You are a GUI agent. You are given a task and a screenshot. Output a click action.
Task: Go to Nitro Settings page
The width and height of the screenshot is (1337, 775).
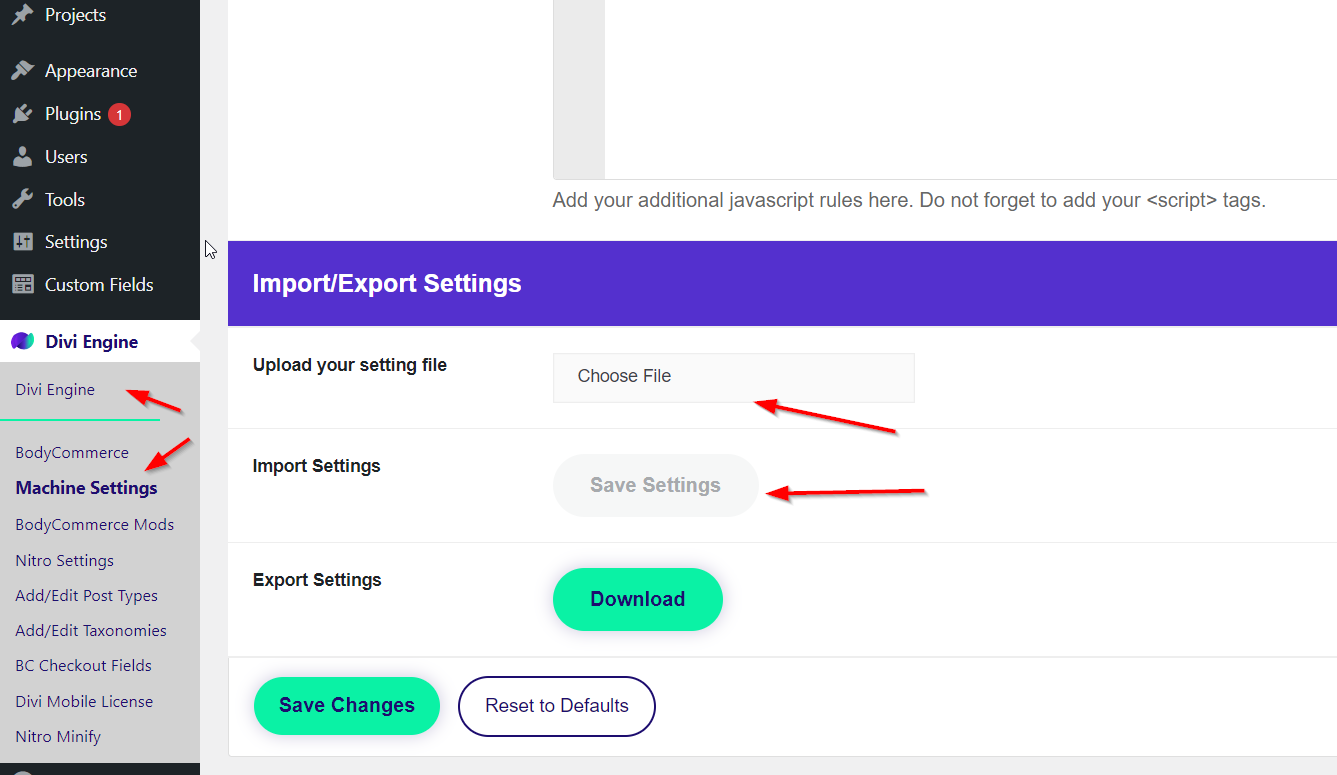[x=65, y=561]
